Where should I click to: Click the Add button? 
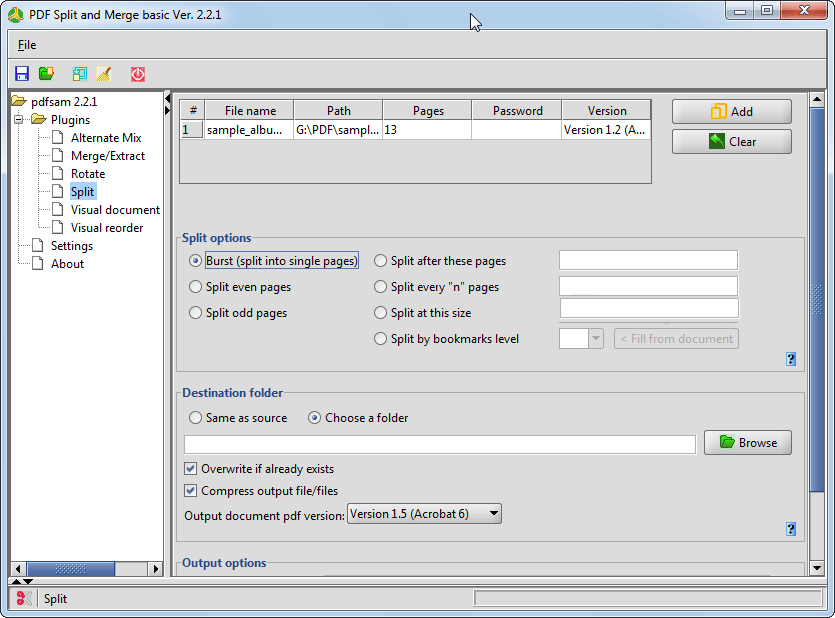click(x=731, y=112)
